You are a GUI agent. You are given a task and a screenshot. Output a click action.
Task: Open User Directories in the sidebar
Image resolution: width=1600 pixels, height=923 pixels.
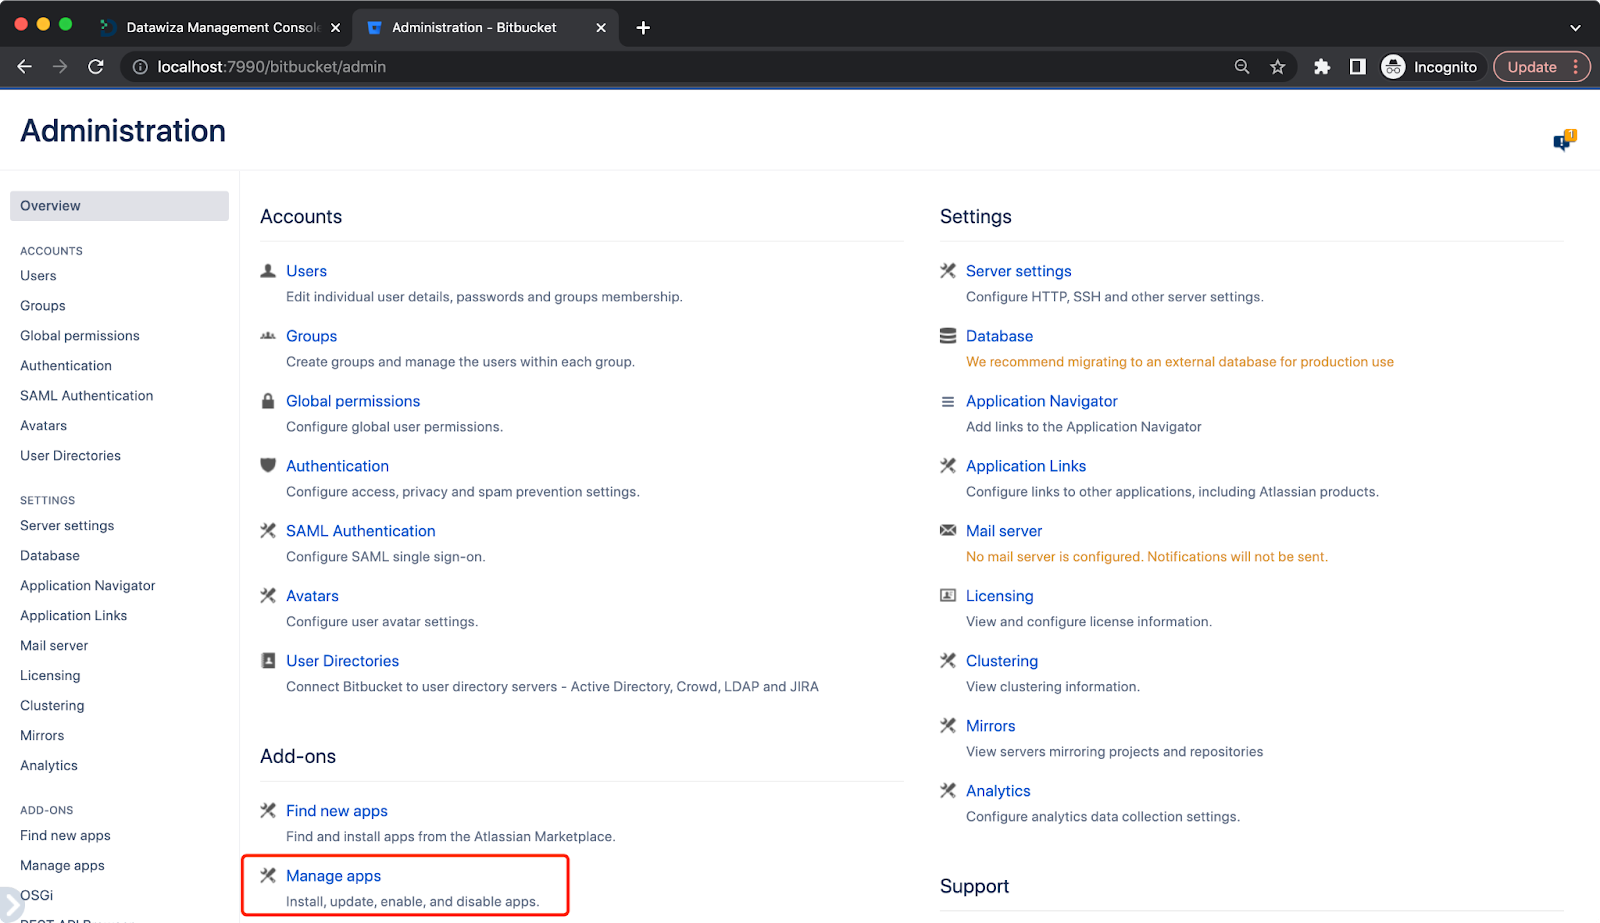click(x=70, y=456)
